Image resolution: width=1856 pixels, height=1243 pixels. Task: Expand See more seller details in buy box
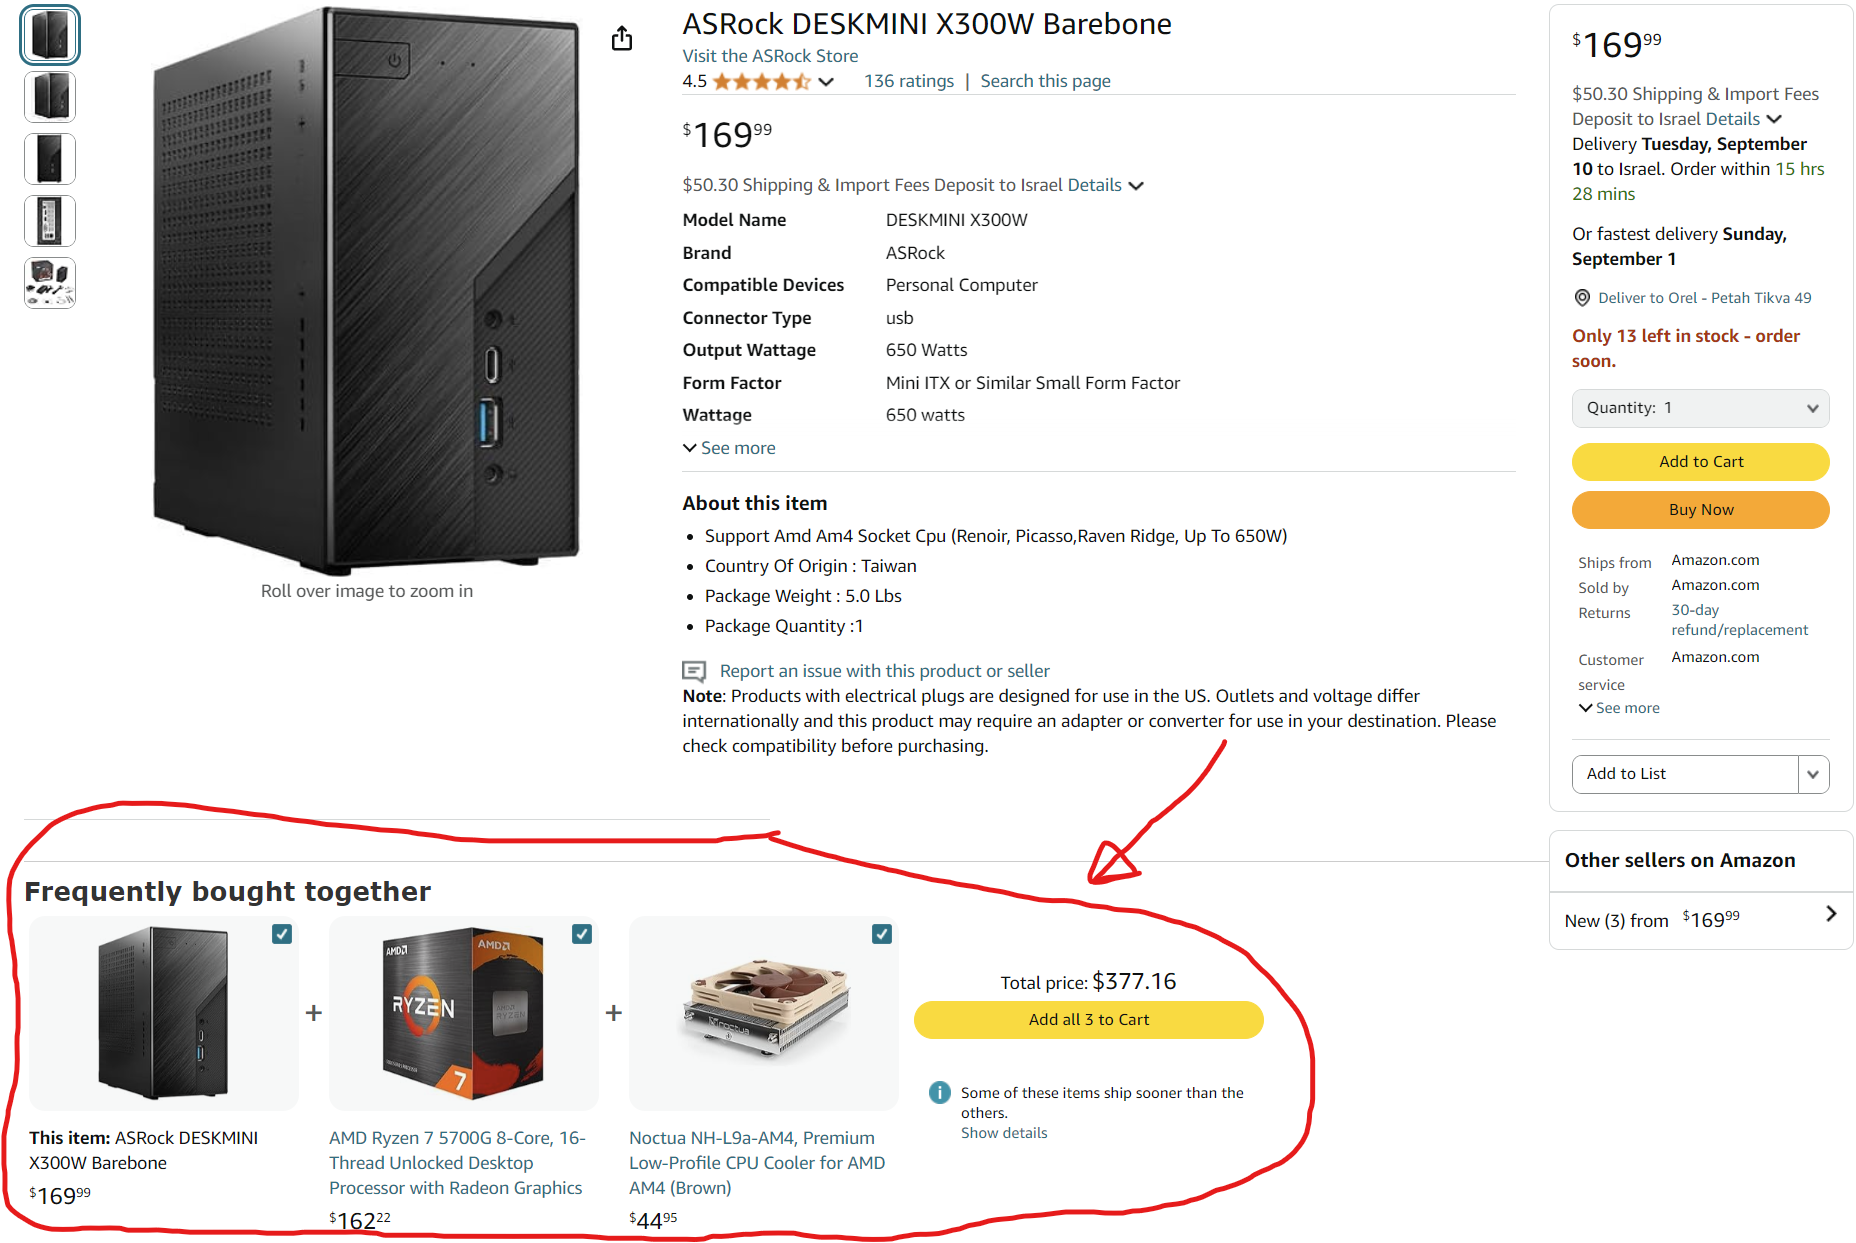pos(1619,708)
